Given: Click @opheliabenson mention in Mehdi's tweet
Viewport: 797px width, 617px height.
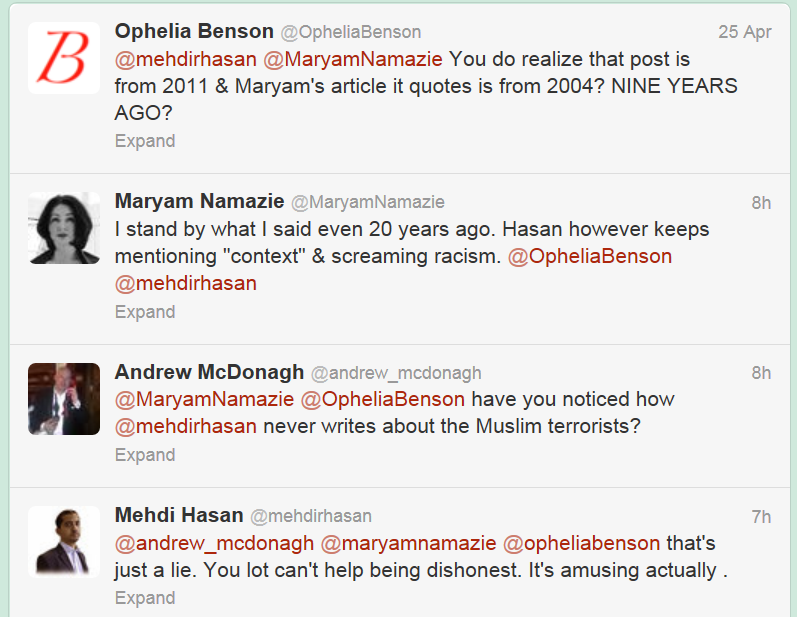Looking at the screenshot, I should [x=581, y=543].
